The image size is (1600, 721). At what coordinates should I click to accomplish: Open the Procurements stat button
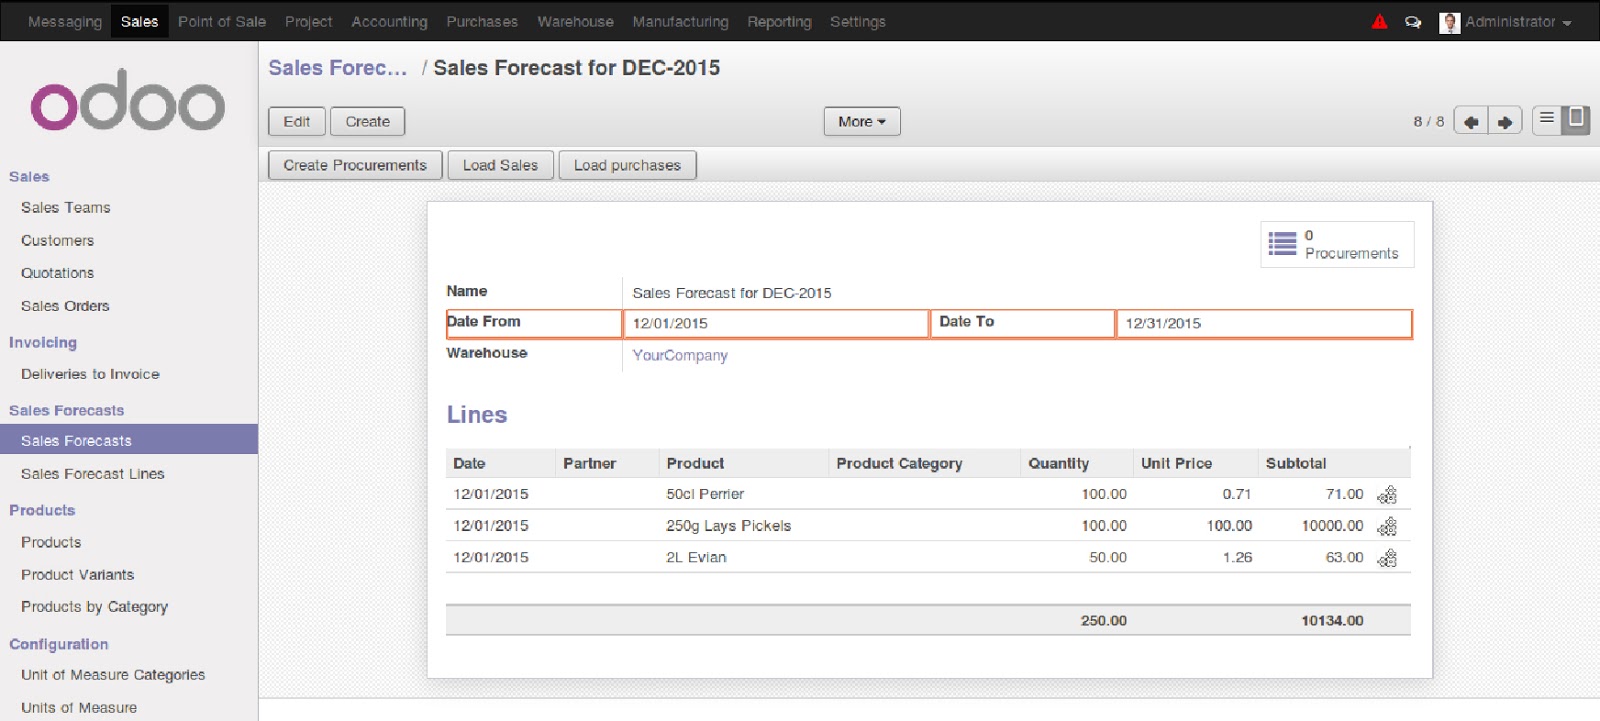point(1337,244)
